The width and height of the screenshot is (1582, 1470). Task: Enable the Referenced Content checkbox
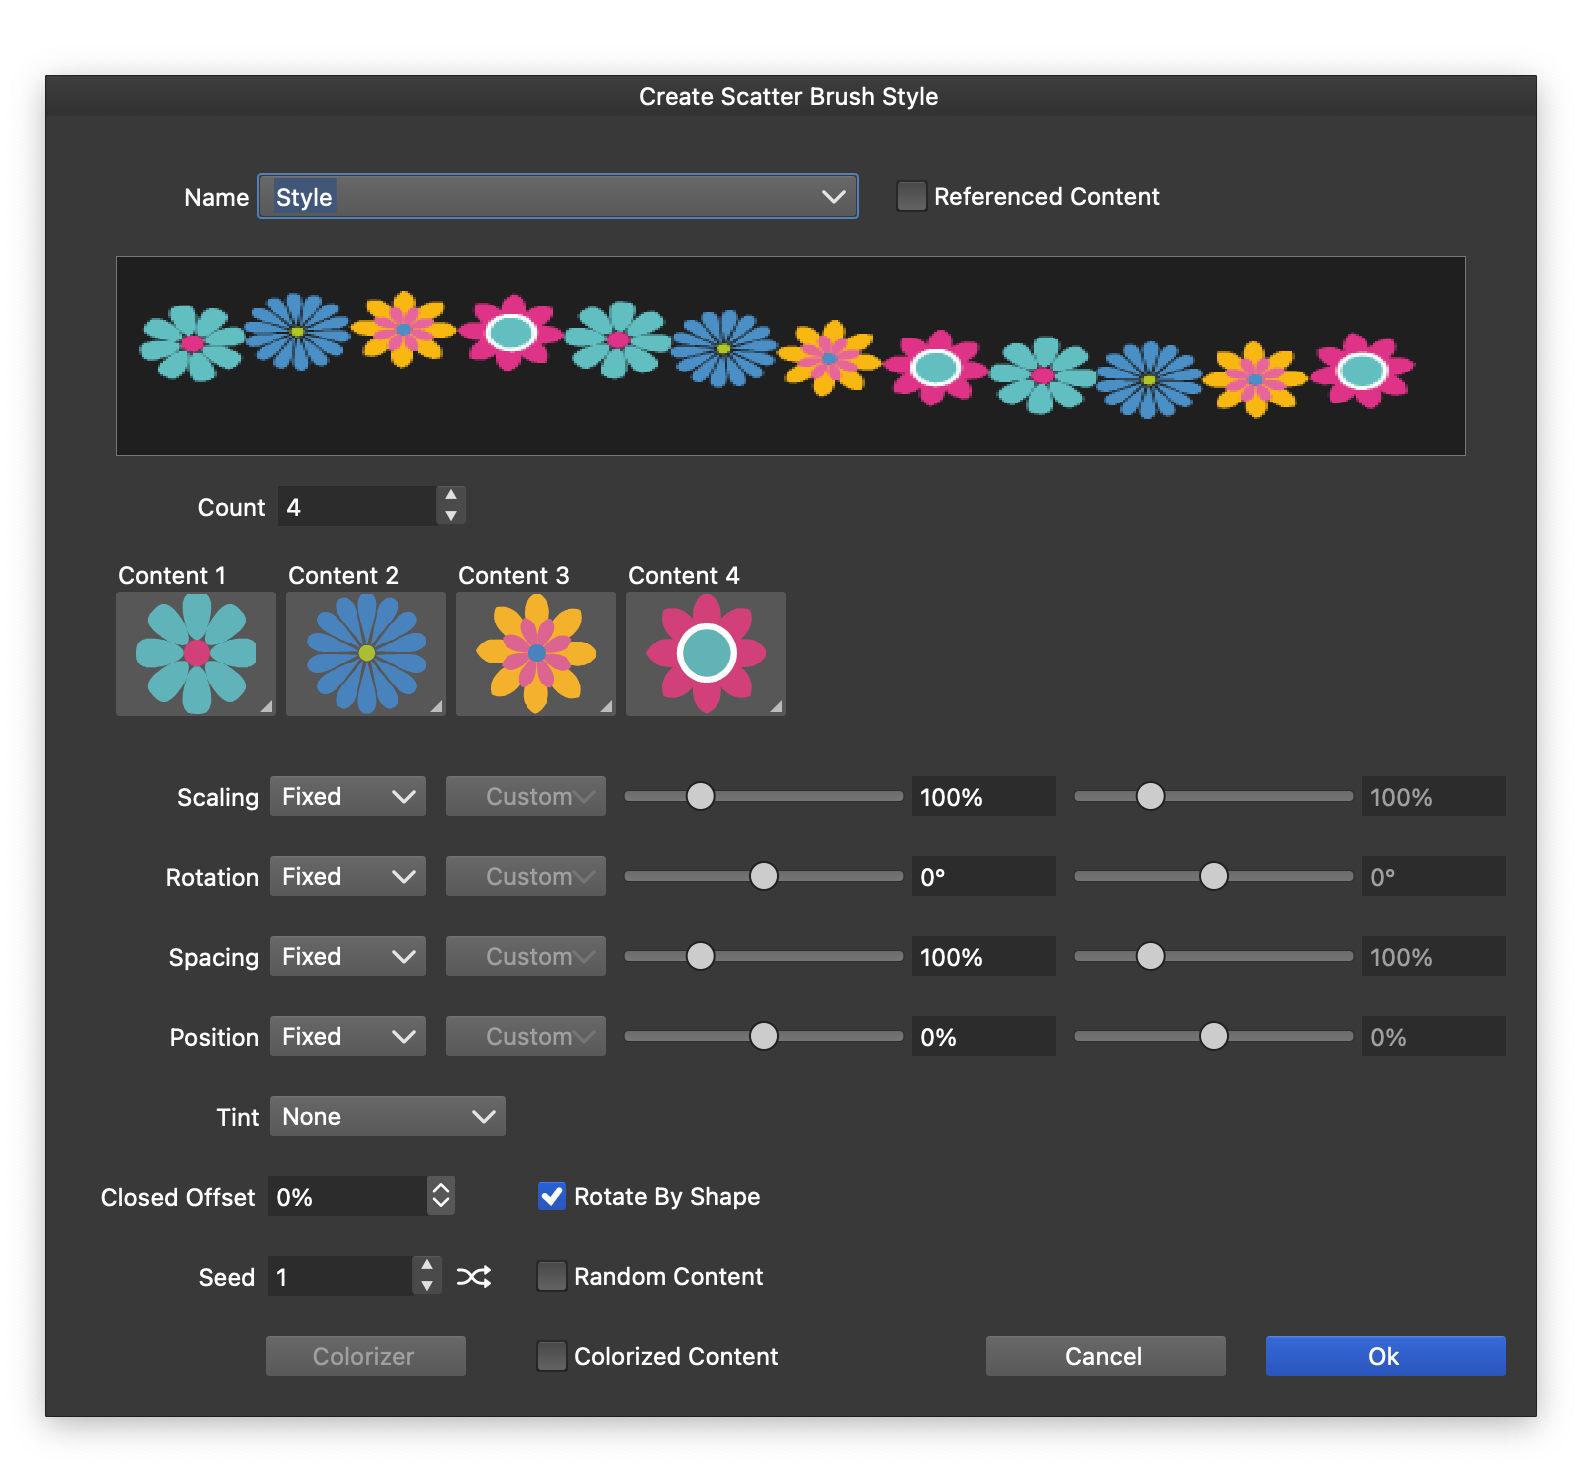(x=911, y=197)
